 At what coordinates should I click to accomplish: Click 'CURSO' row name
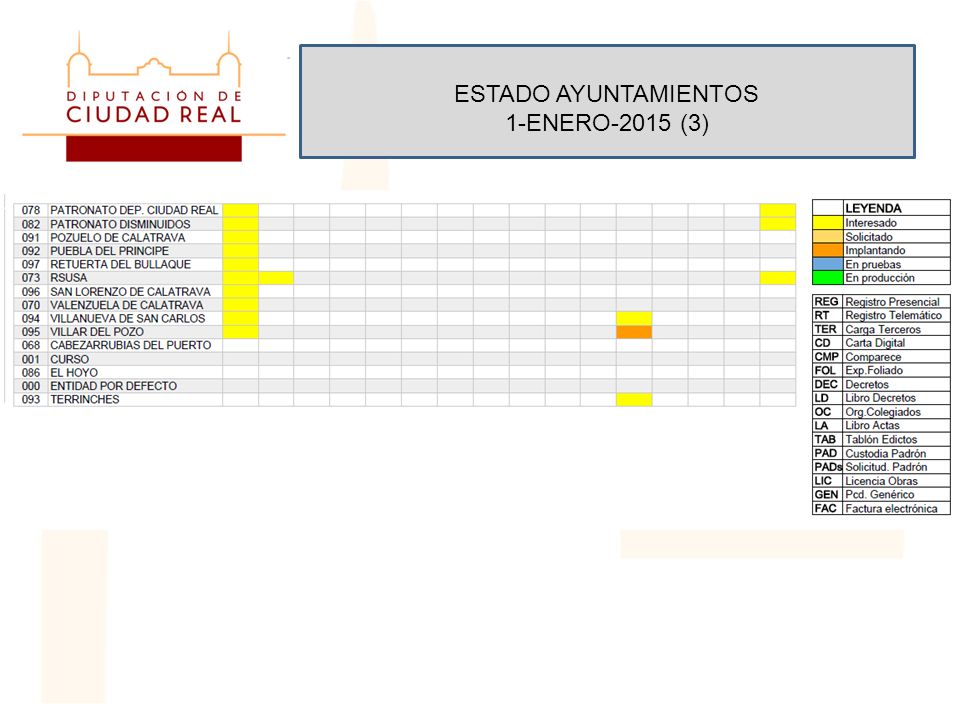69,359
